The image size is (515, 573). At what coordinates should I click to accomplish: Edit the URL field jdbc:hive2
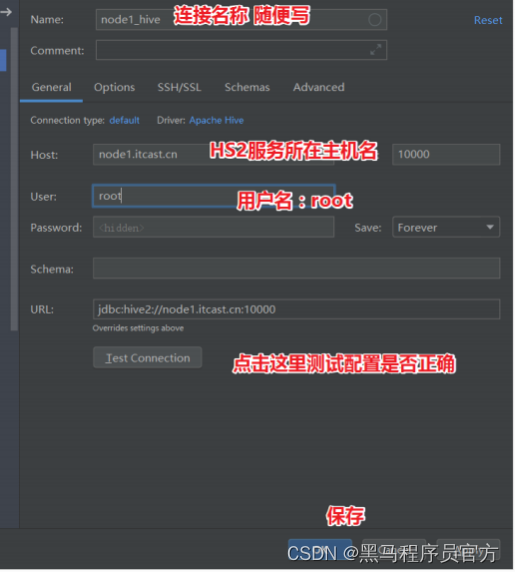[296, 310]
